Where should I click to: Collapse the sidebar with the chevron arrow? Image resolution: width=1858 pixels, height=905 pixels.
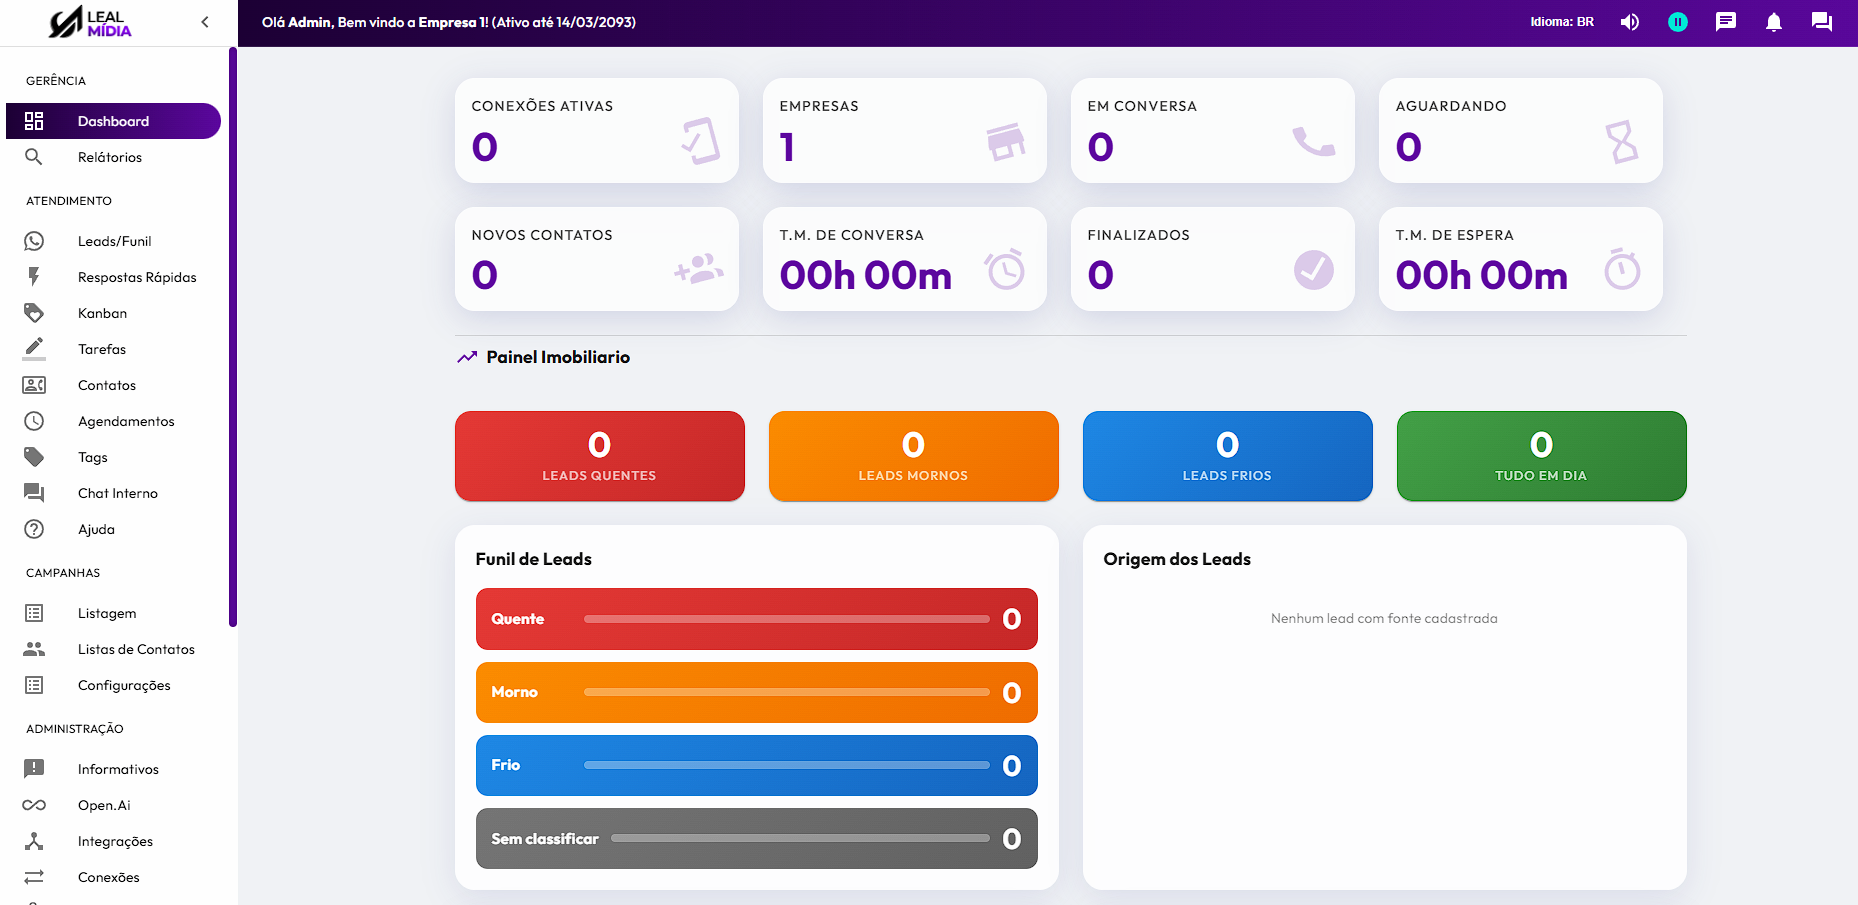pyautogui.click(x=205, y=22)
